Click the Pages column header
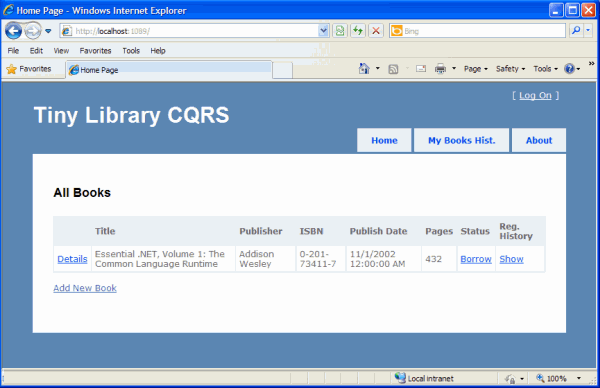This screenshot has height=388, width=600. (439, 231)
